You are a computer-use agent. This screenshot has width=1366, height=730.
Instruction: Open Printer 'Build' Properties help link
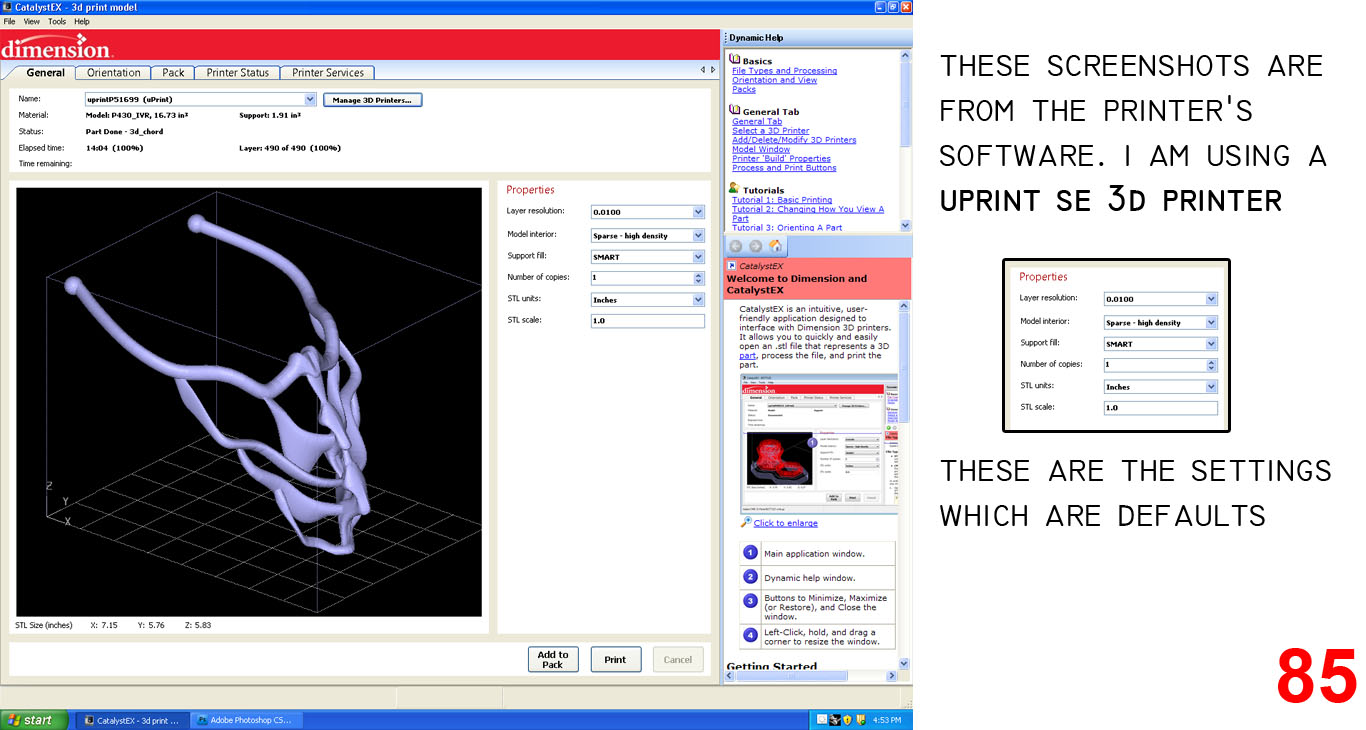(781, 158)
